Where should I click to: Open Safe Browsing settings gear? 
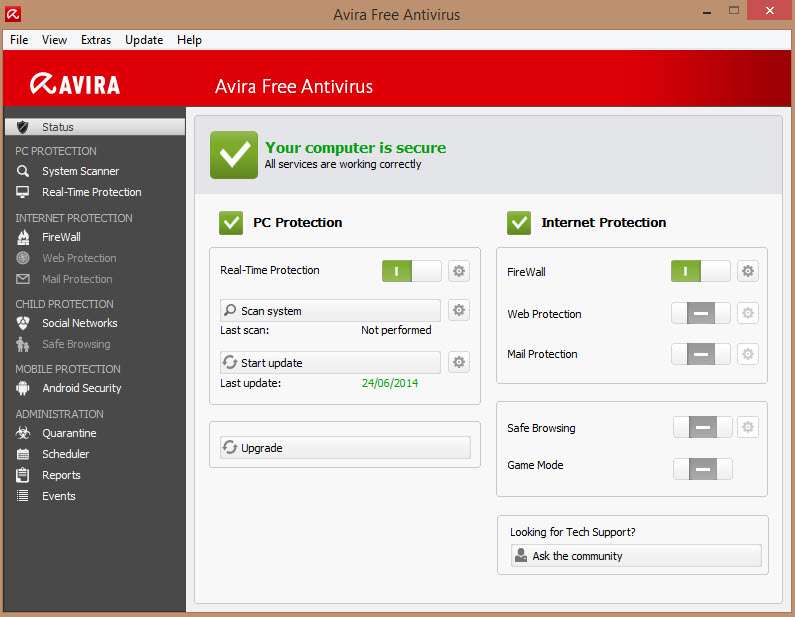click(x=748, y=427)
